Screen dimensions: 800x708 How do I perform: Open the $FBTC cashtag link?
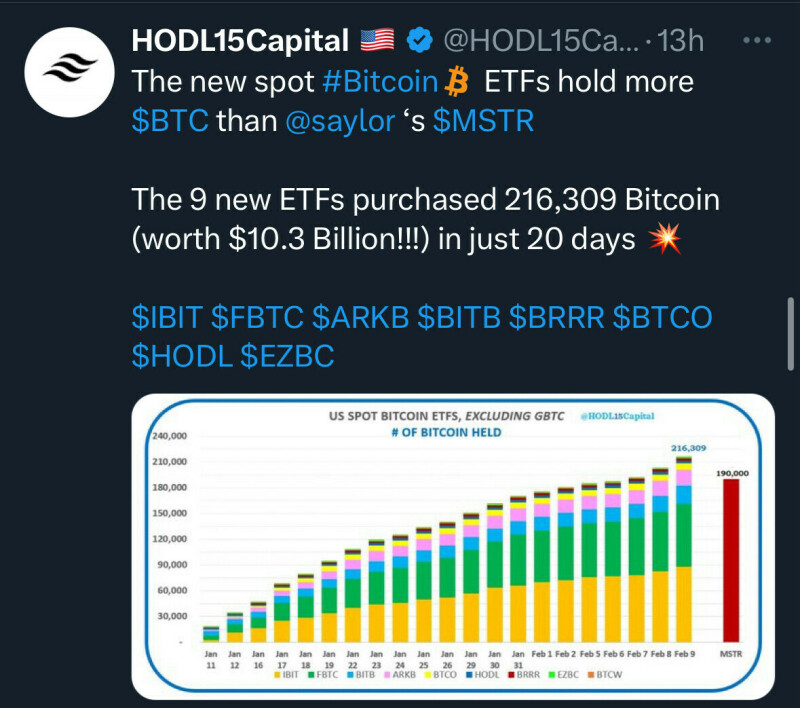(257, 317)
